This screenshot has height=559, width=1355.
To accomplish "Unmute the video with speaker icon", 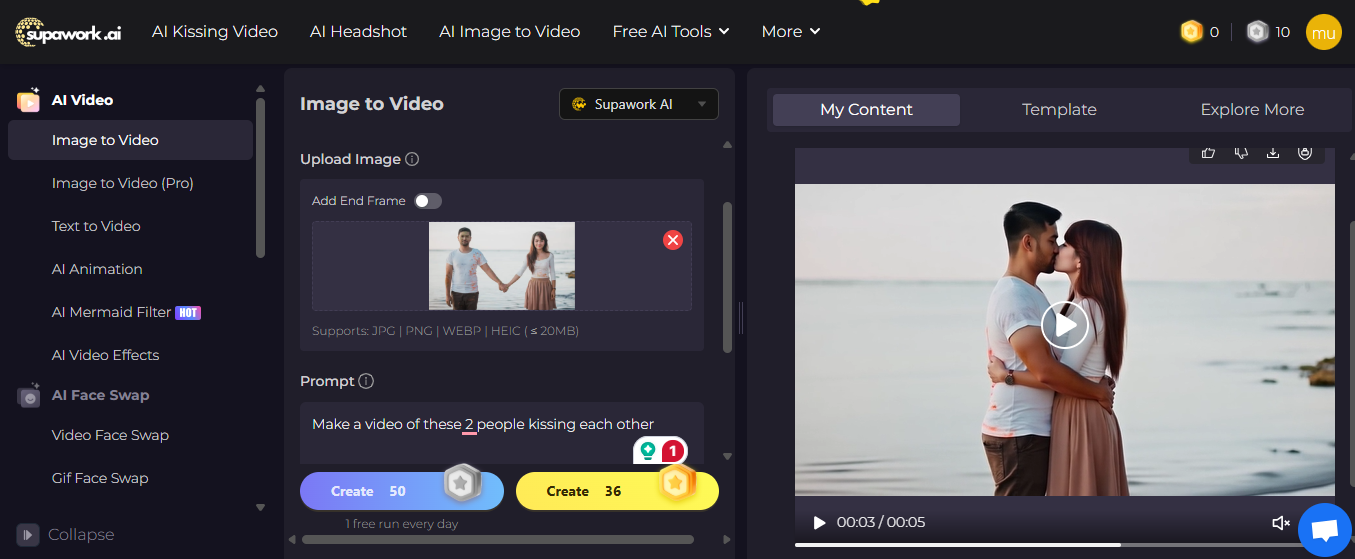I will click(1280, 523).
